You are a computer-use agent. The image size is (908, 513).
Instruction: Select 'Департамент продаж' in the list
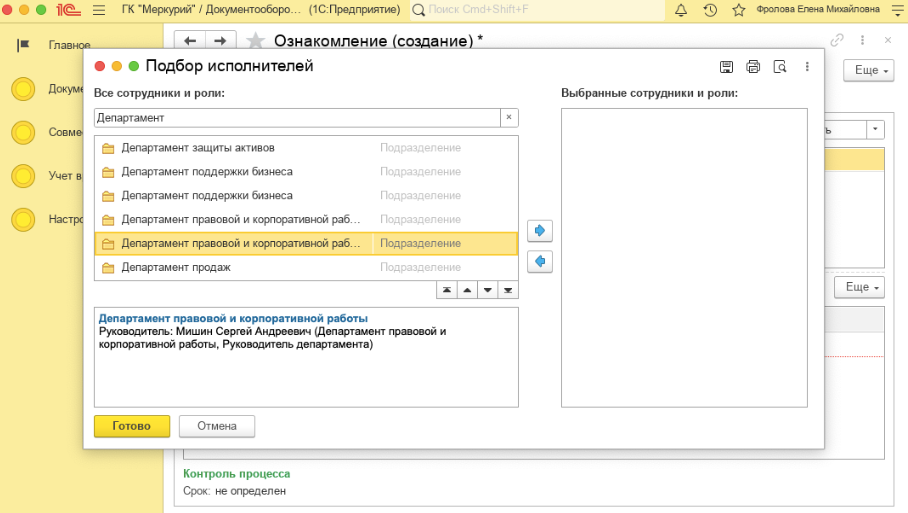[x=176, y=267]
